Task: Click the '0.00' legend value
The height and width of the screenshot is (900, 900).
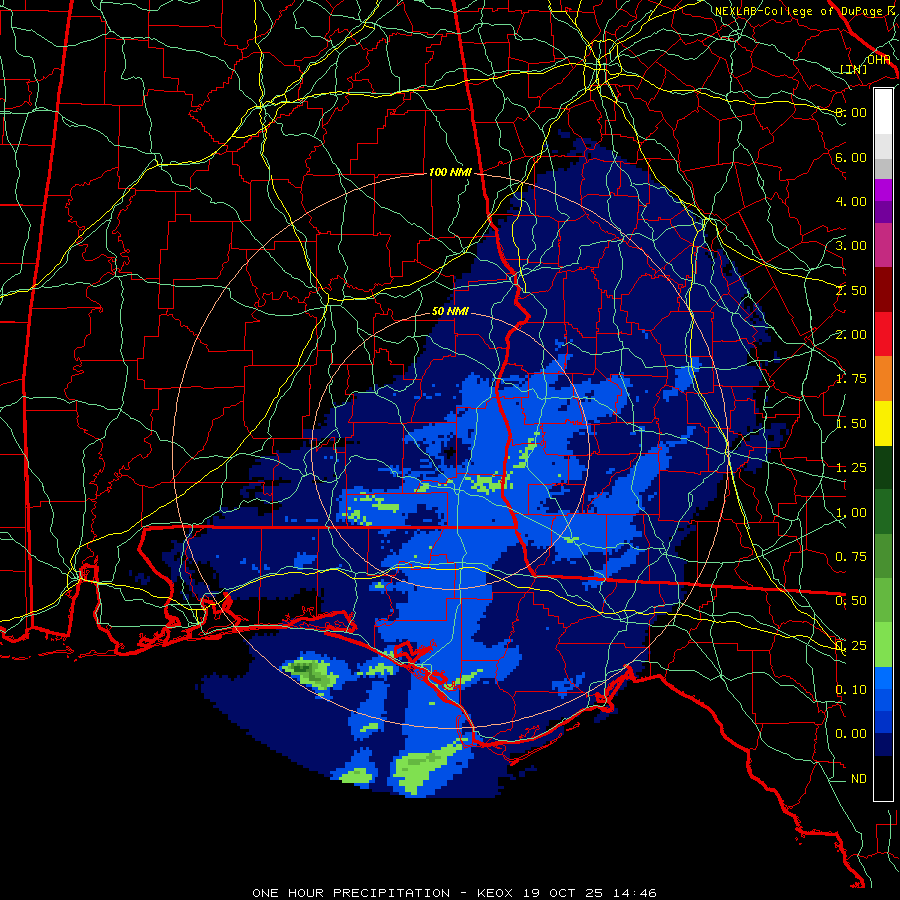Action: coord(851,734)
